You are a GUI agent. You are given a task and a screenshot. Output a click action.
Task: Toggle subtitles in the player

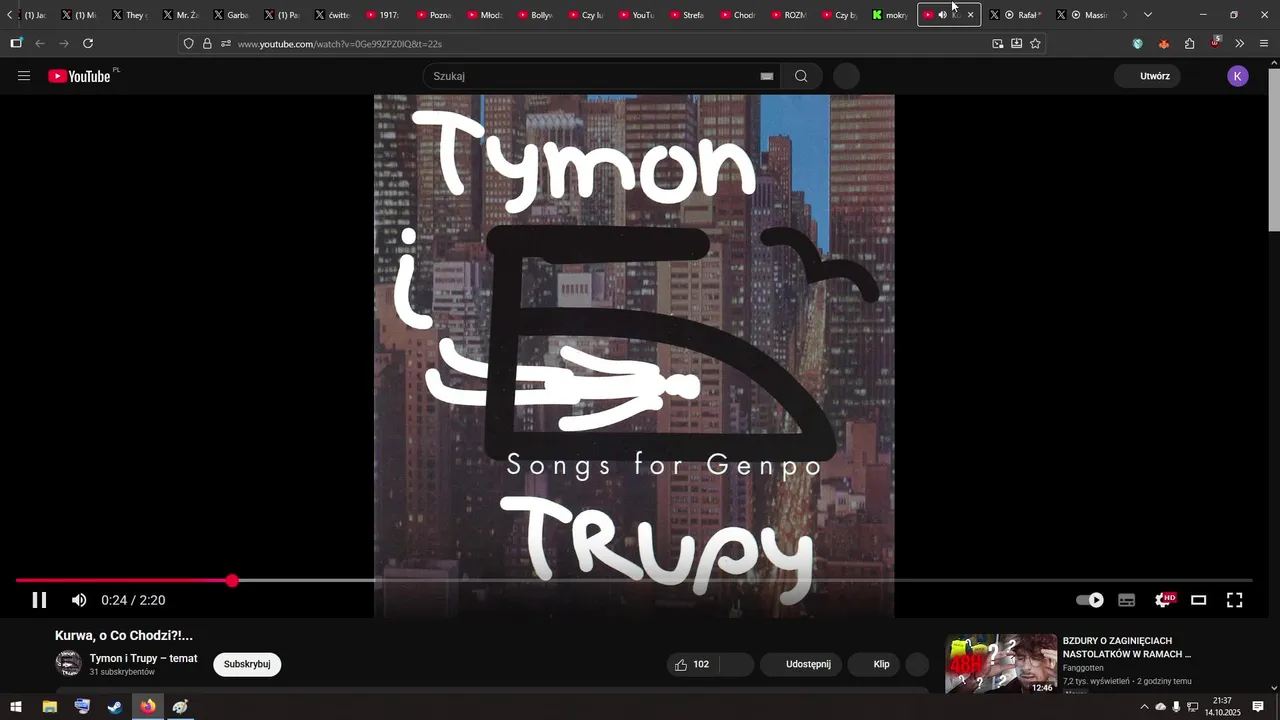click(x=1127, y=600)
